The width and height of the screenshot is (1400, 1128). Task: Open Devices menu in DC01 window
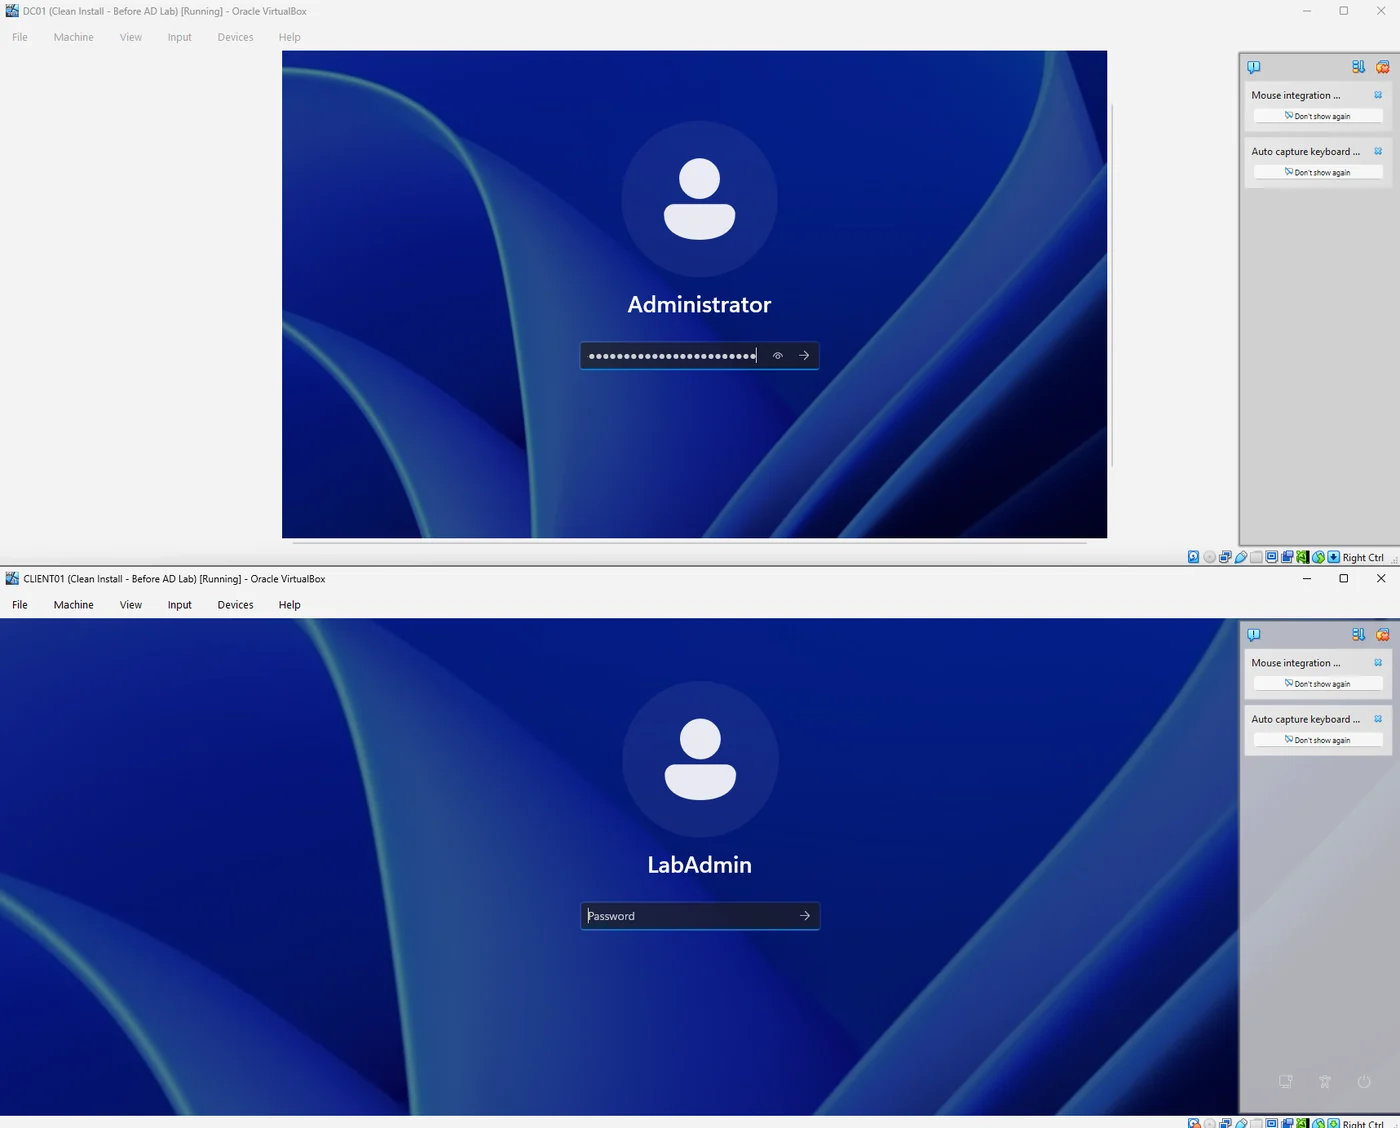235,37
